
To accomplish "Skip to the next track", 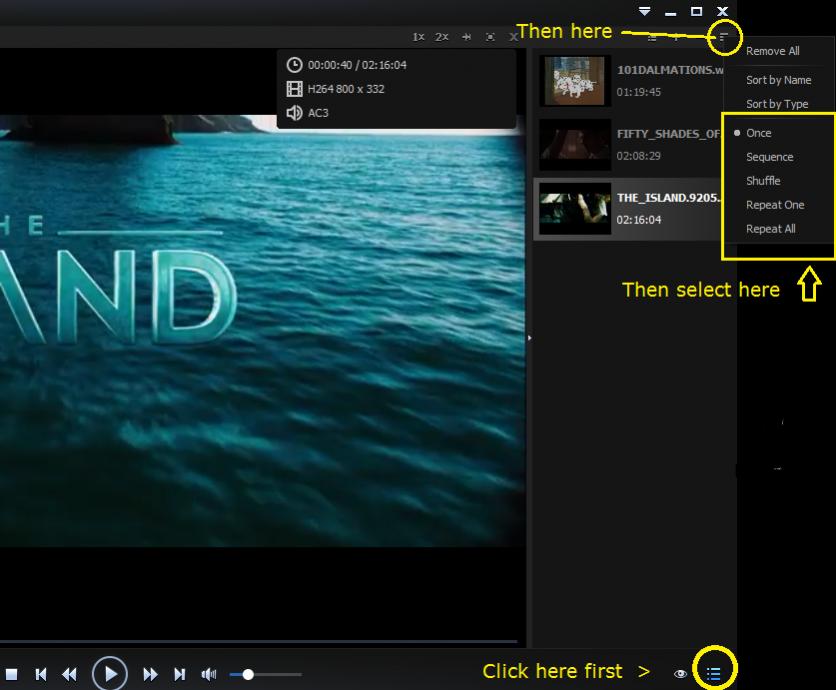I will point(180,675).
